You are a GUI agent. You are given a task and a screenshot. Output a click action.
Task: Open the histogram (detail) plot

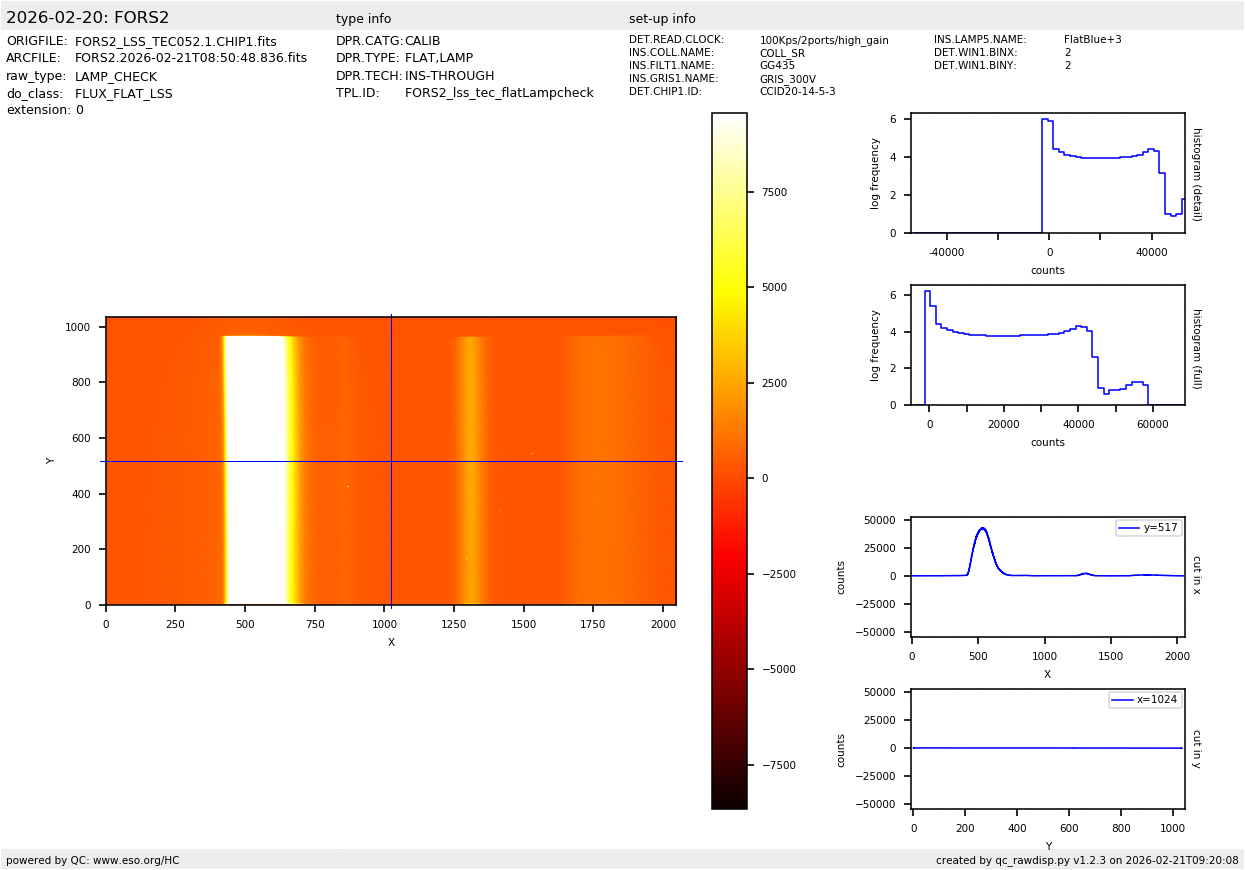click(x=1047, y=173)
